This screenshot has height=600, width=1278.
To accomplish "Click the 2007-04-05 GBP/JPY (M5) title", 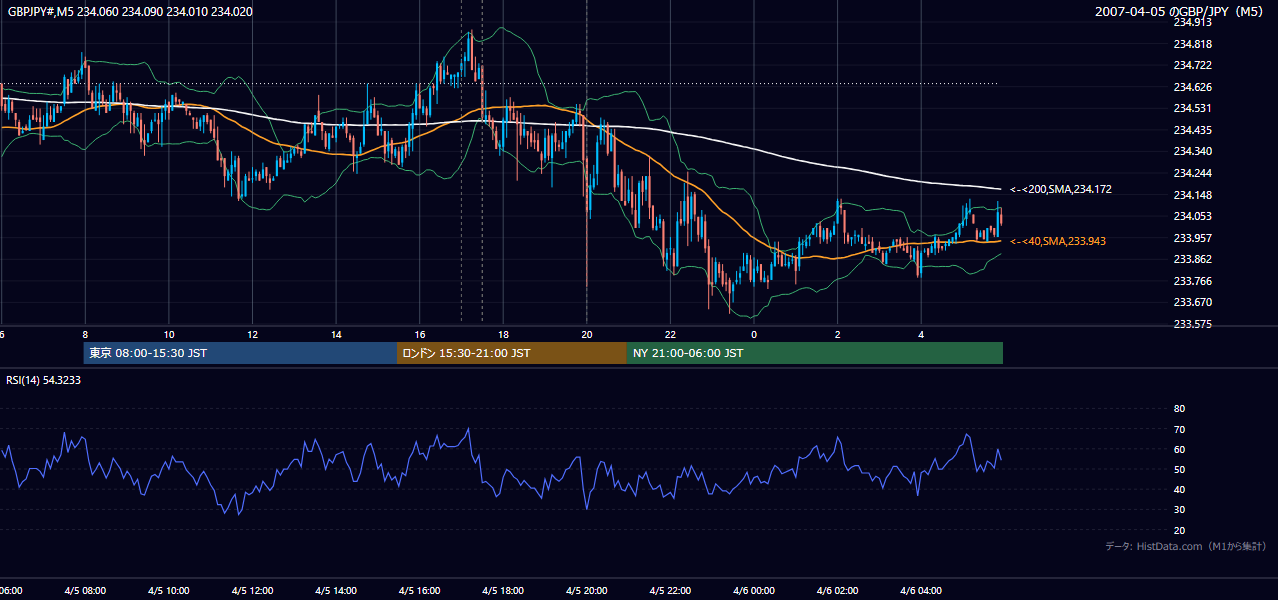I will (1181, 11).
